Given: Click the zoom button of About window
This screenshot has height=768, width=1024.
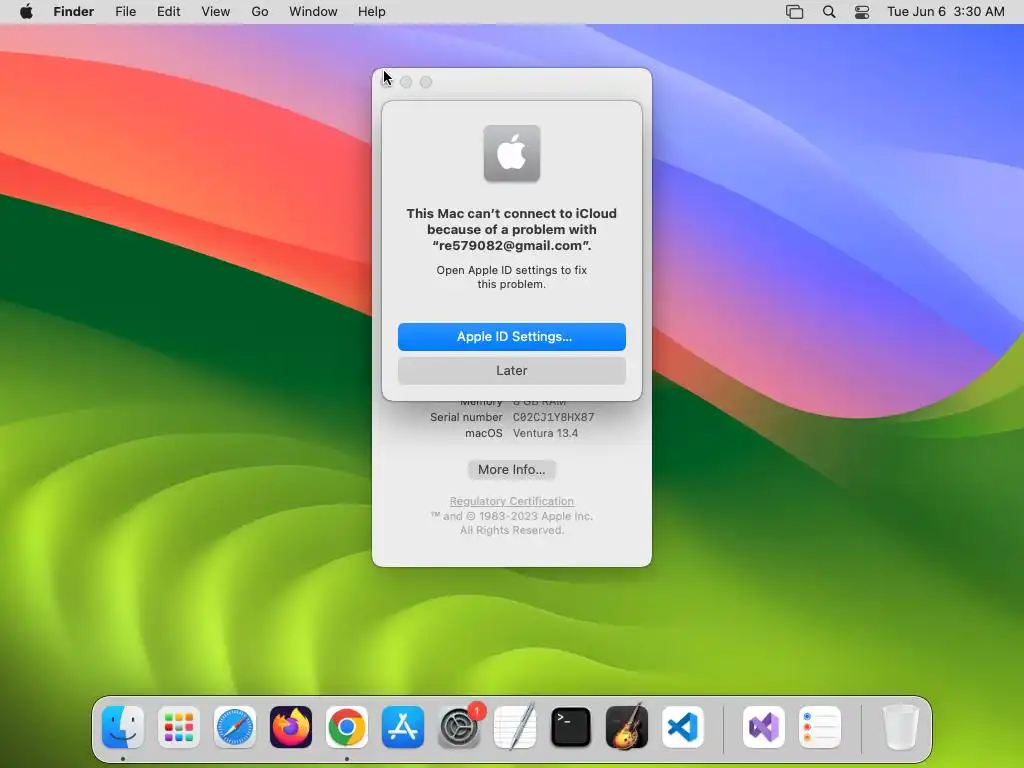Looking at the screenshot, I should [x=426, y=82].
